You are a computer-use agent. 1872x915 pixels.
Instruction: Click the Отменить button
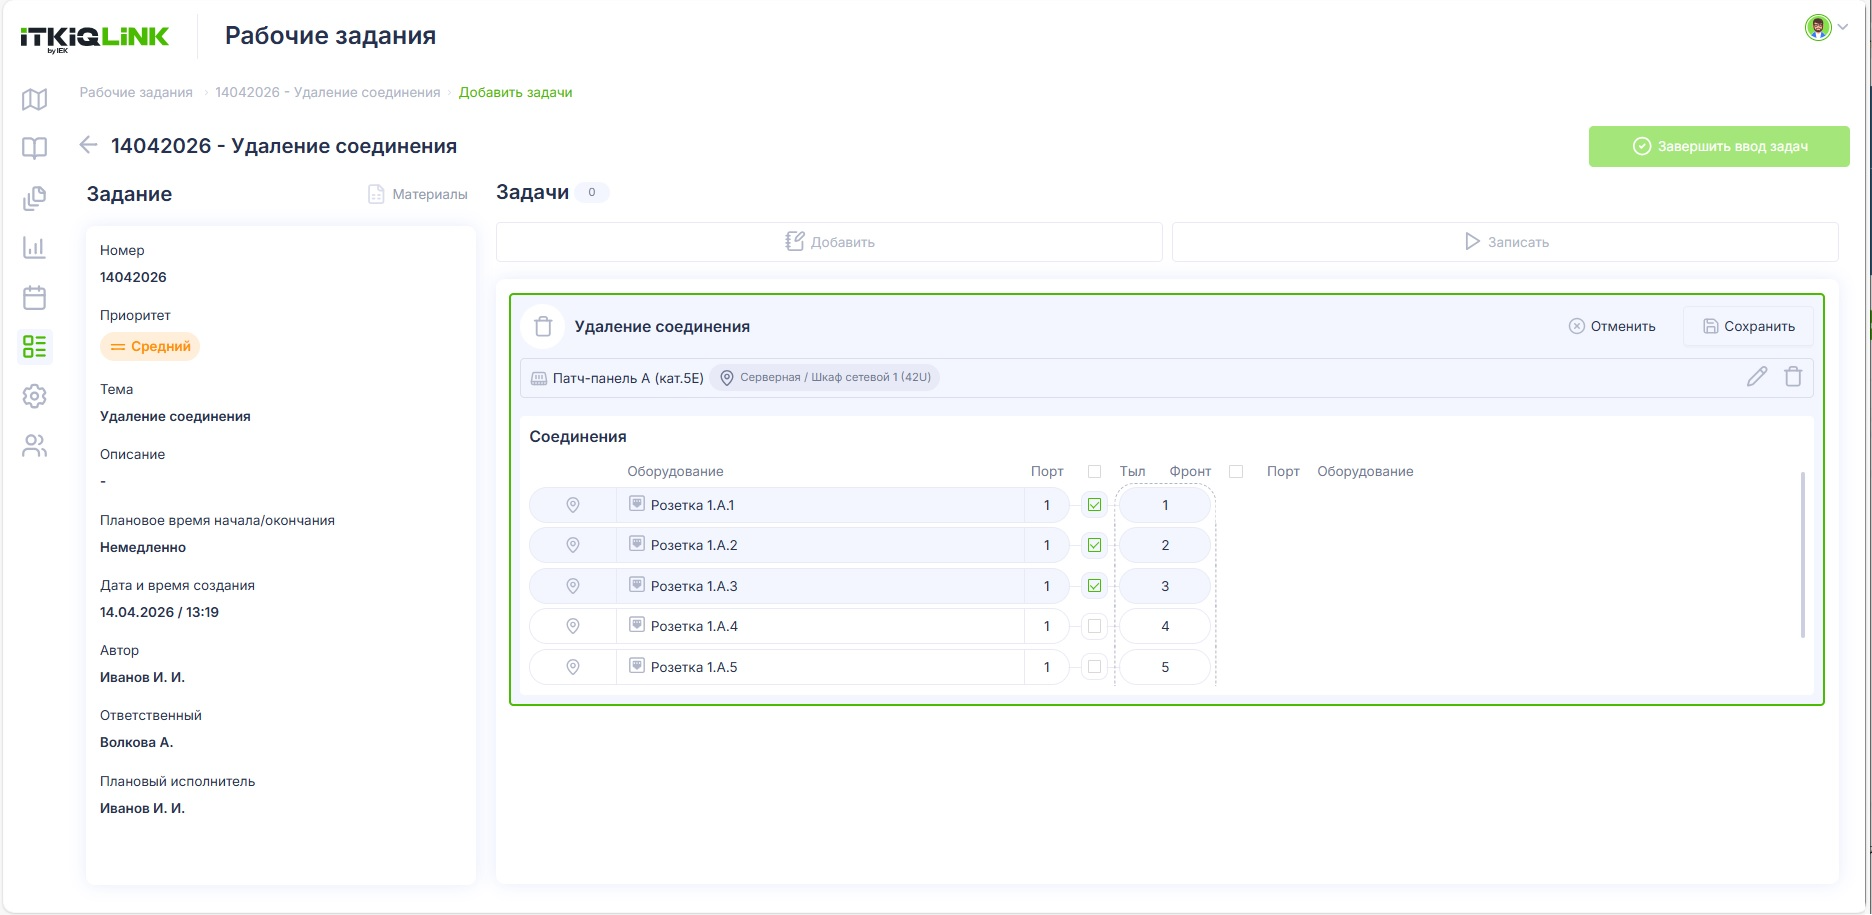tap(1612, 326)
